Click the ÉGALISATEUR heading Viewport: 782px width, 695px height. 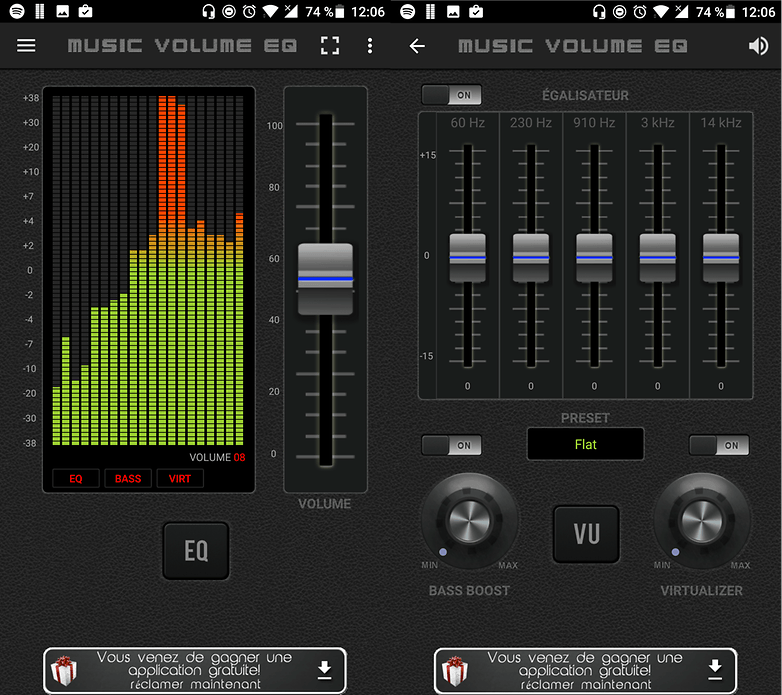pos(585,95)
